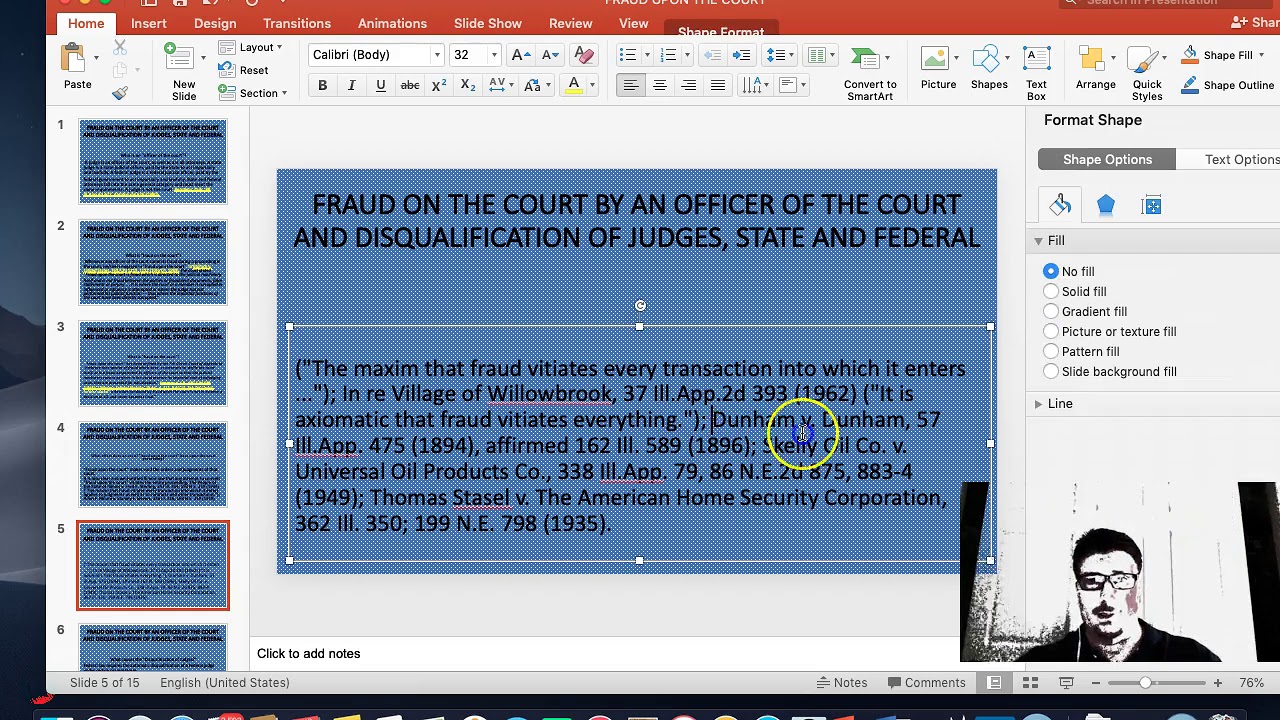The width and height of the screenshot is (1280, 720).
Task: Open Size & Properties tab in Format Shape
Action: pyautogui.click(x=1152, y=205)
